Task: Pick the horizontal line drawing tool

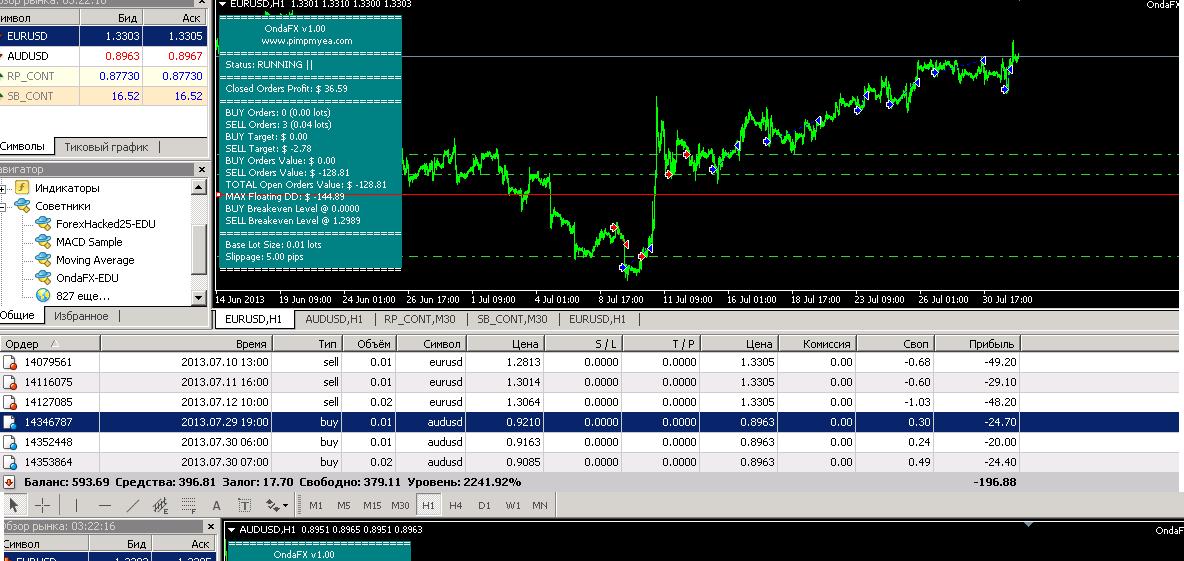Action: click(105, 505)
